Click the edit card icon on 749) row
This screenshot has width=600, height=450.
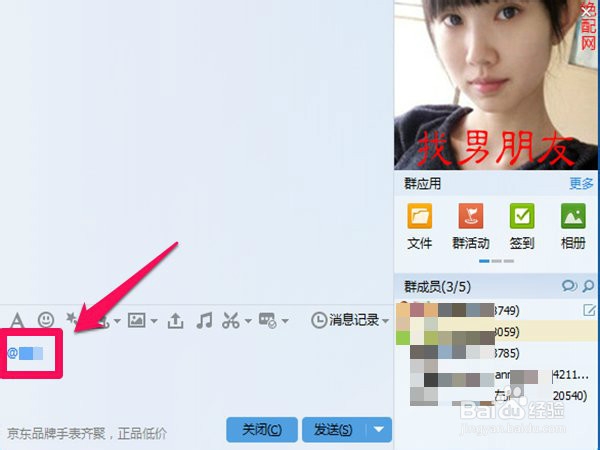(589, 310)
